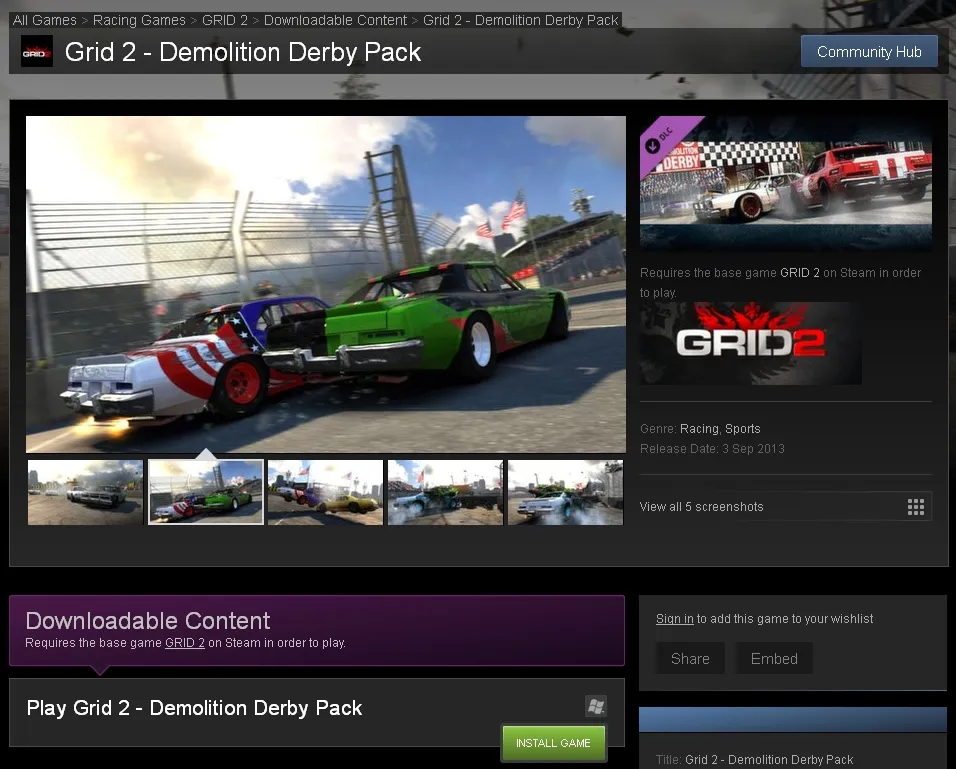Open Grid 2 - Demolition Derby Pack breadcrumb
This screenshot has width=956, height=769.
pyautogui.click(x=520, y=20)
